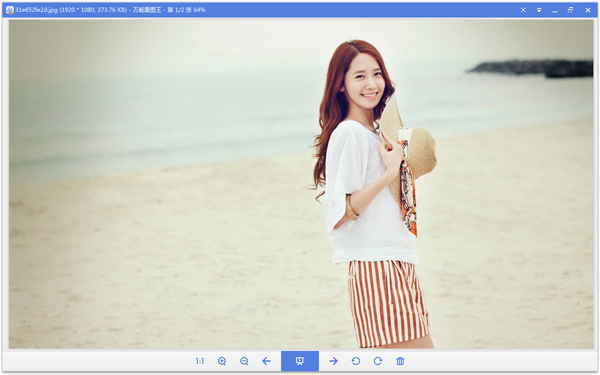Go to the previous image using left arrow
This screenshot has width=600, height=375.
[266, 361]
